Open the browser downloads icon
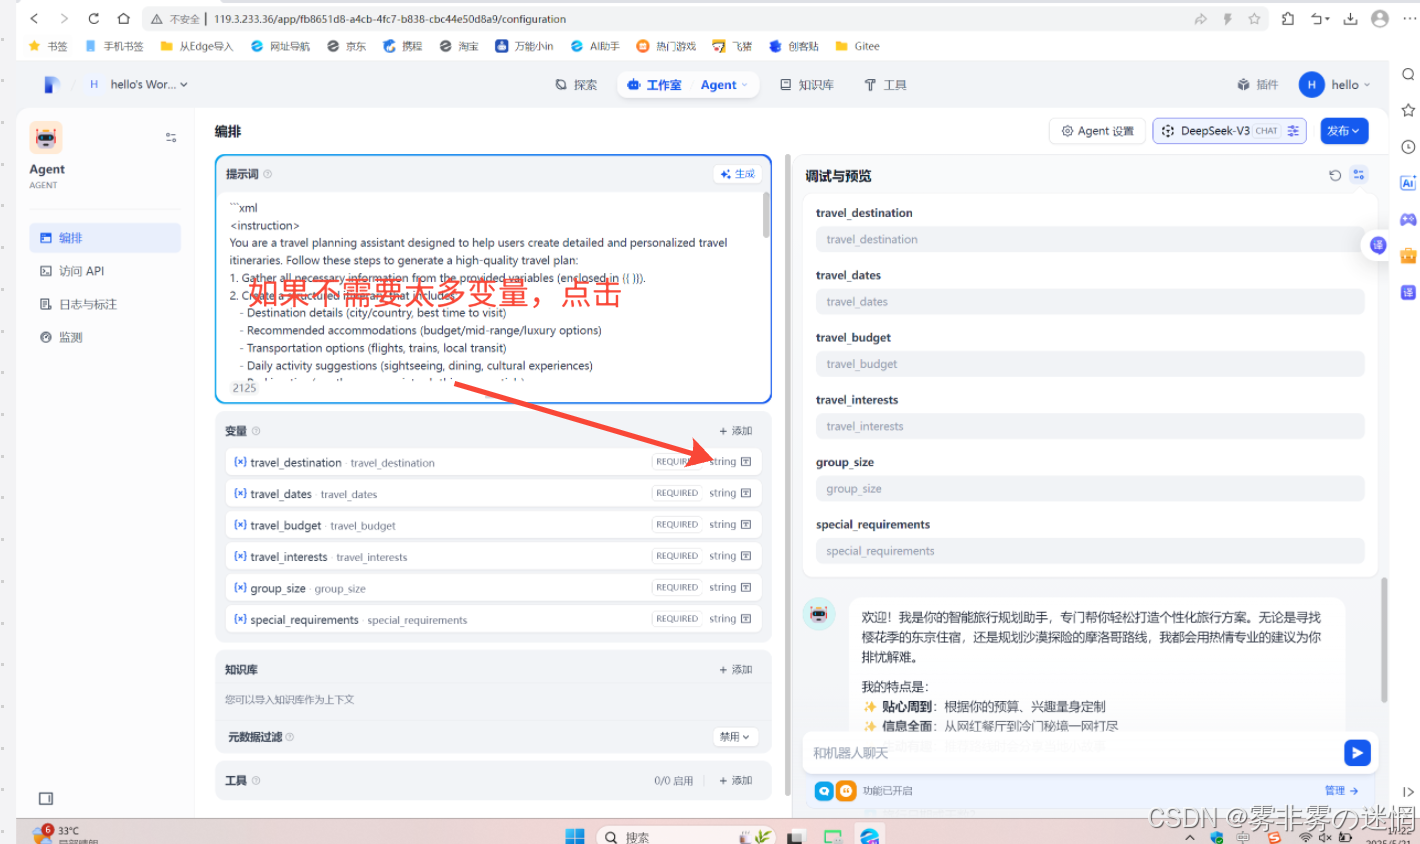The width and height of the screenshot is (1420, 844). click(1350, 18)
